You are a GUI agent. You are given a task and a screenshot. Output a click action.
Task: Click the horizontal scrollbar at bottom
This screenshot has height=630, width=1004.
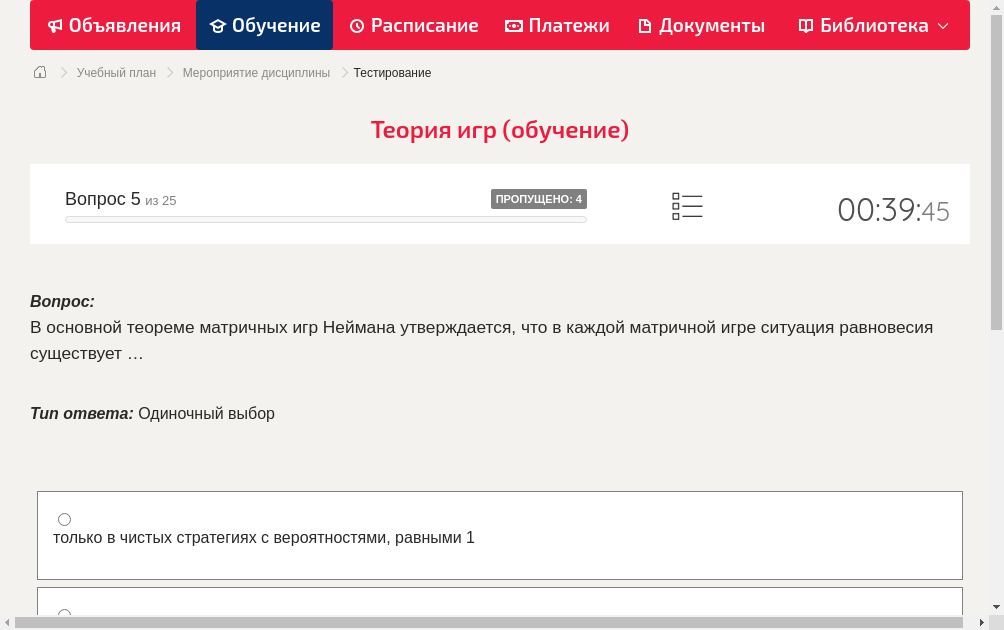coord(488,623)
